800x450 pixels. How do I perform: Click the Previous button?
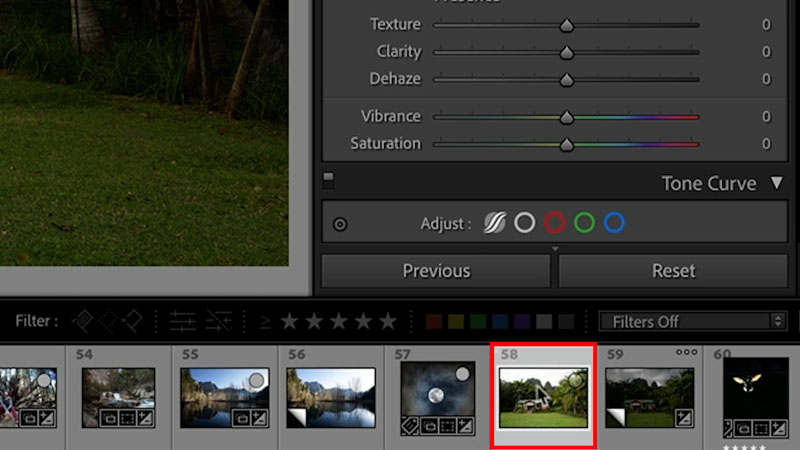(x=436, y=271)
